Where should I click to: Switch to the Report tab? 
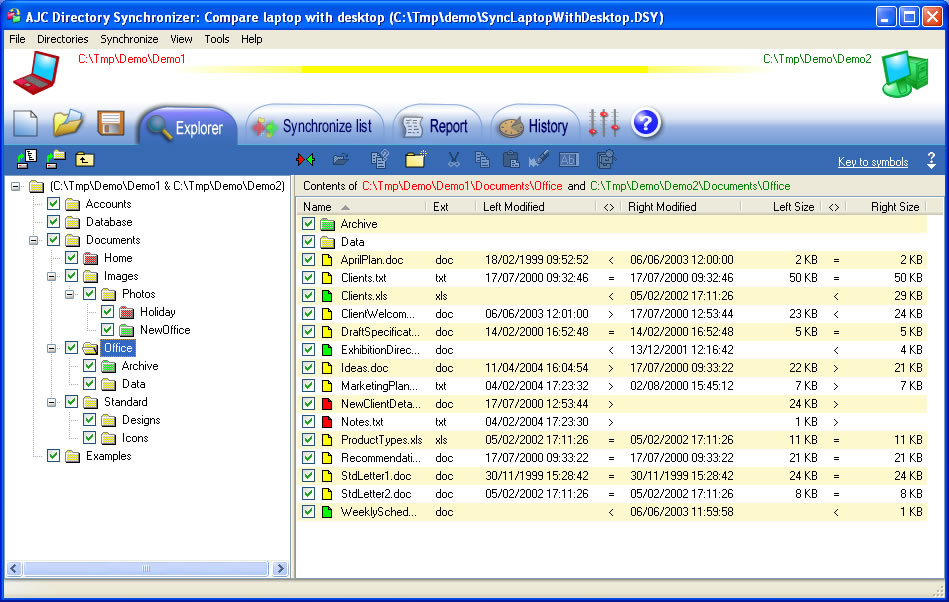click(437, 125)
